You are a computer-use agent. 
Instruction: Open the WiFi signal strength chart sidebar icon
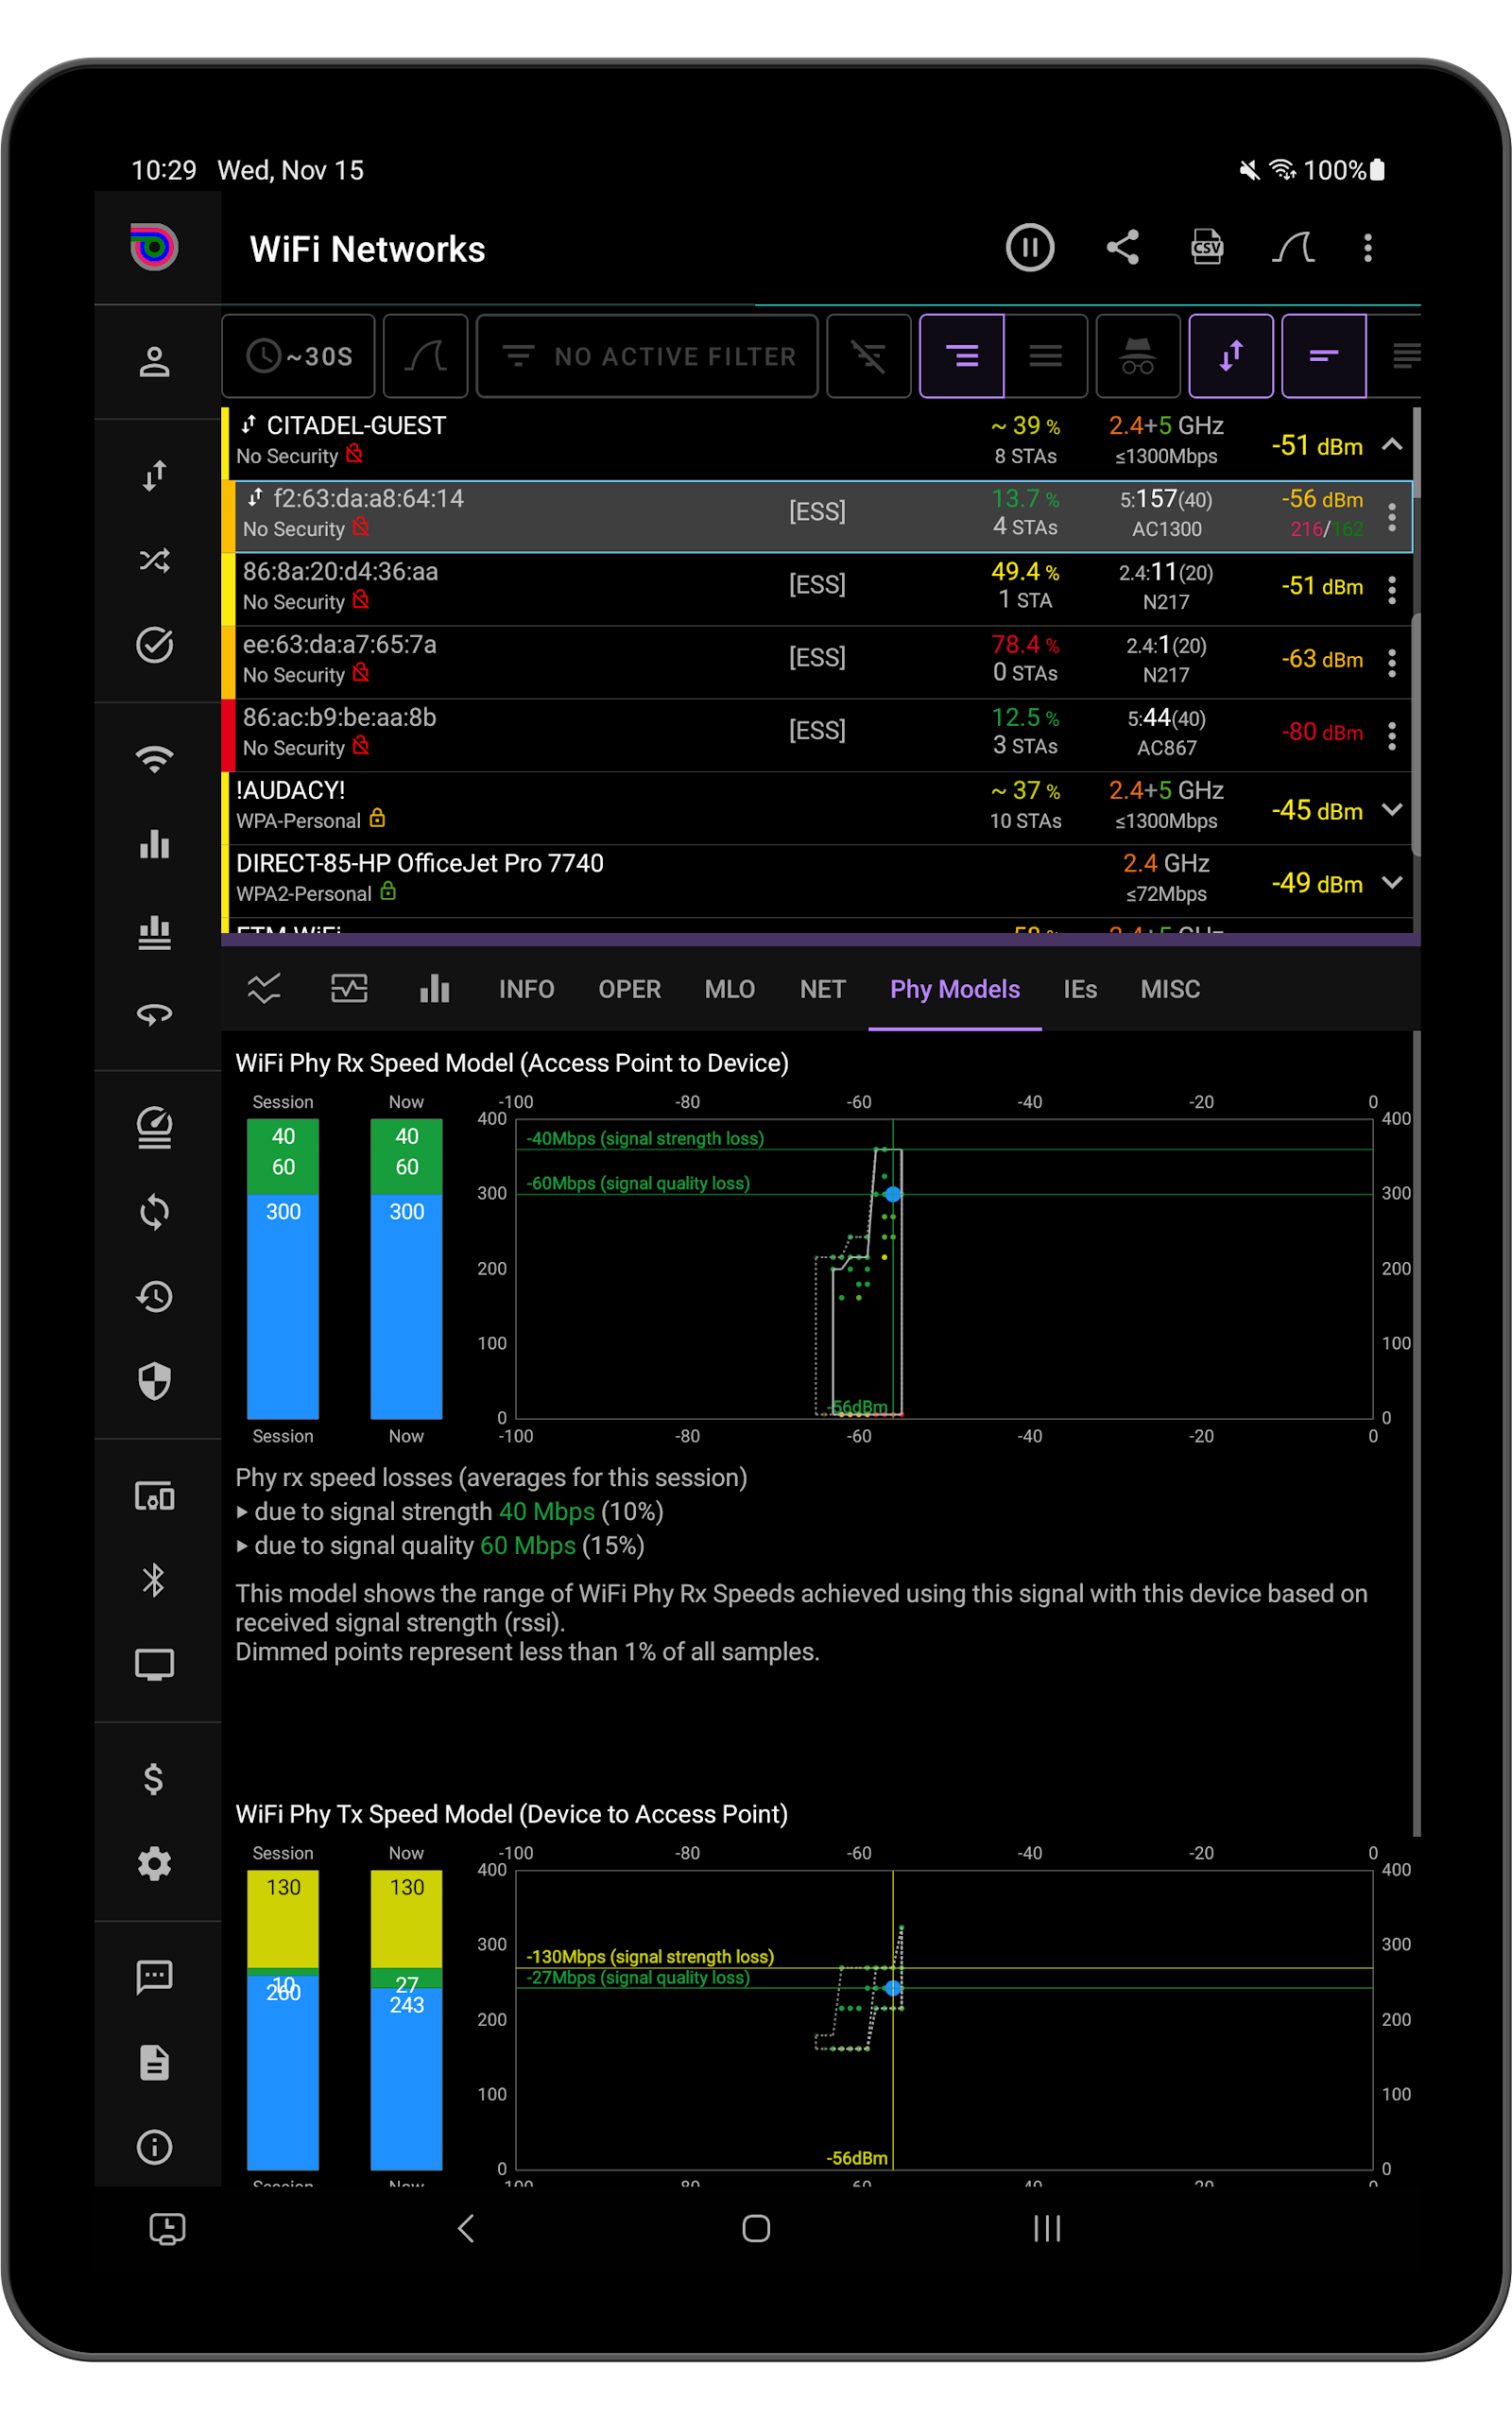click(x=155, y=845)
